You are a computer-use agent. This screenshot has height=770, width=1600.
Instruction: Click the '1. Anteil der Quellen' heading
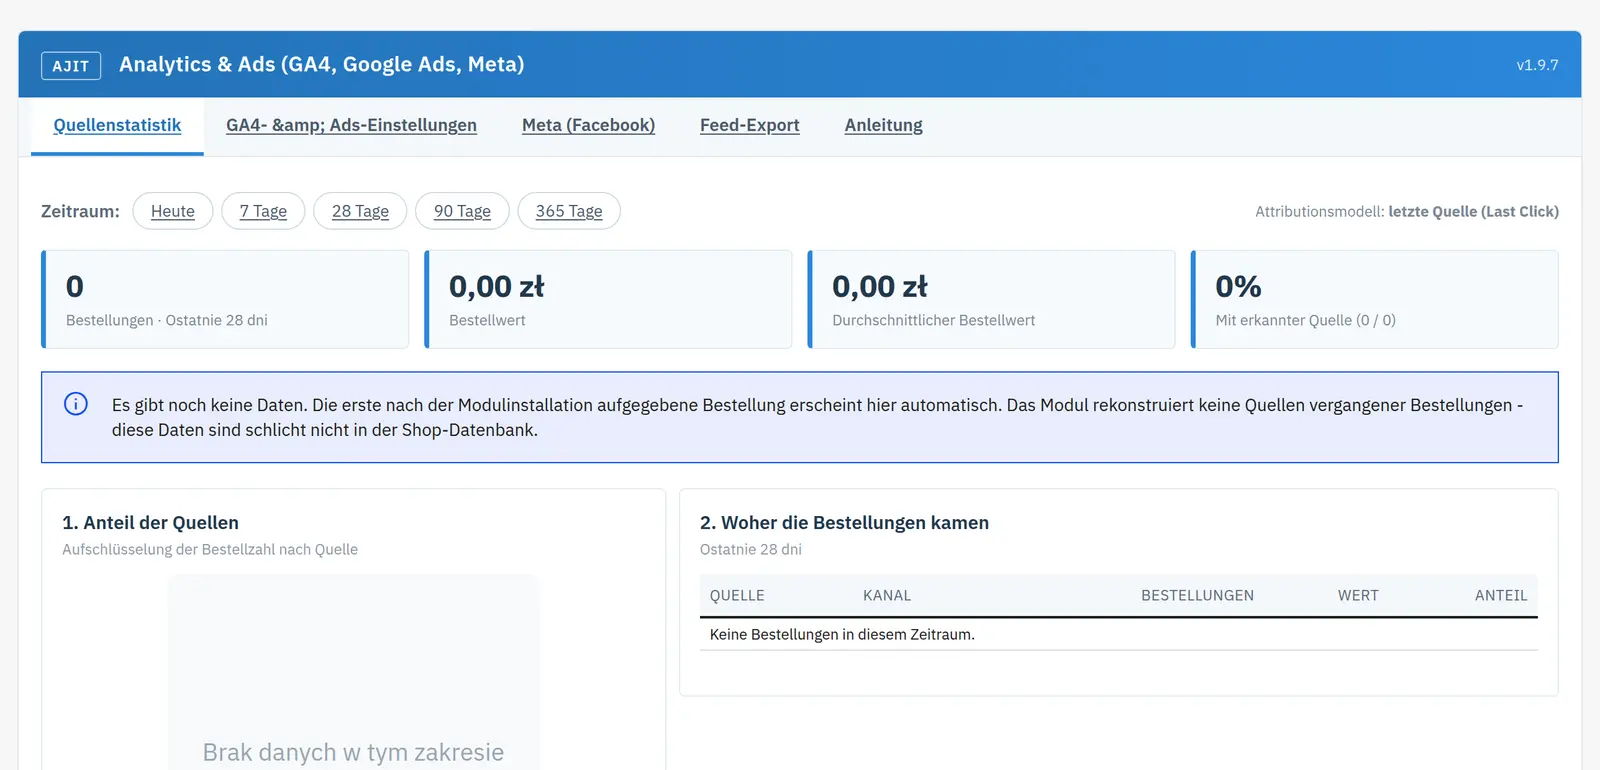pyautogui.click(x=150, y=522)
